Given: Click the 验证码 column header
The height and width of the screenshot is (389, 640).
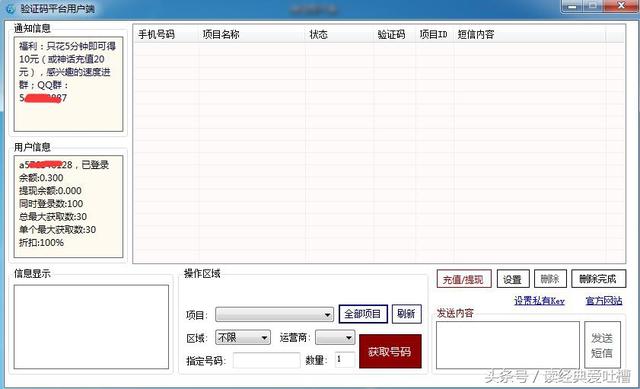Looking at the screenshot, I should [391, 35].
